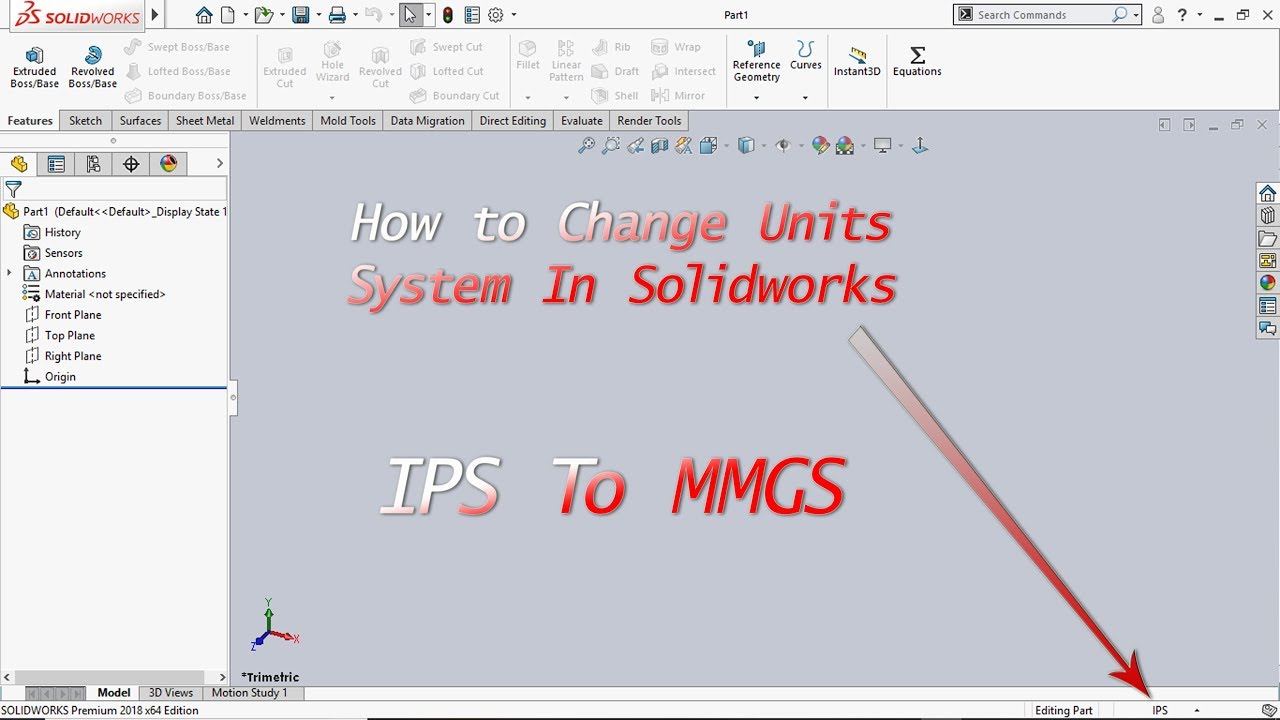
Task: Open the ConfigurationManager tab
Action: click(x=93, y=164)
